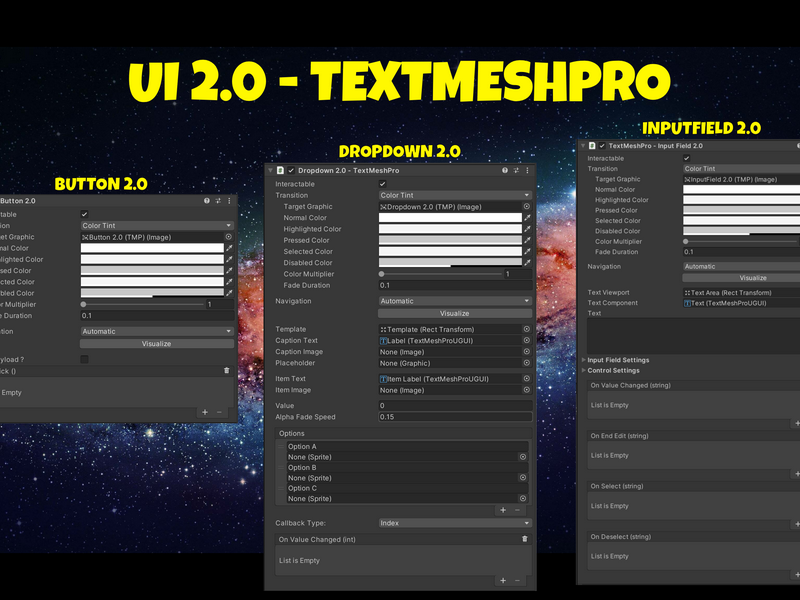The width and height of the screenshot is (800, 600).
Task: Delete On Value Changed (int) event via trash icon
Action: tap(524, 539)
